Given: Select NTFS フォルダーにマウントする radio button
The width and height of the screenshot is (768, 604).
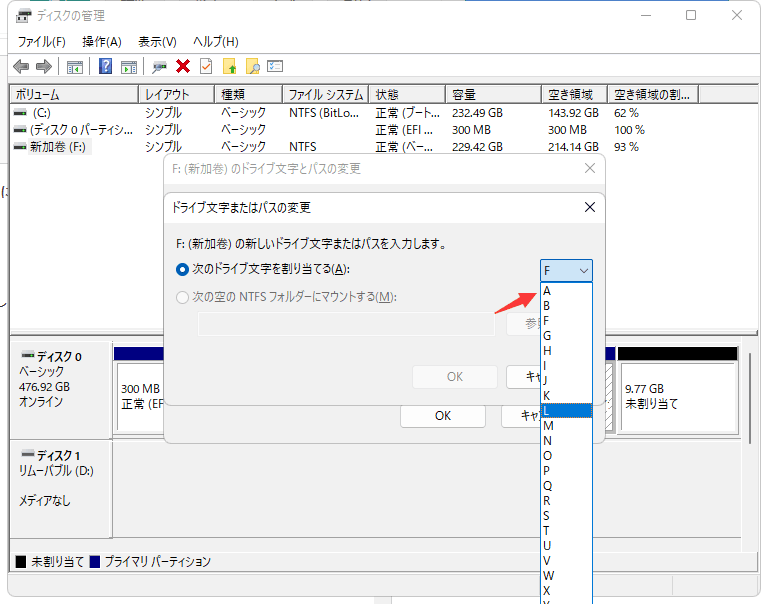Looking at the screenshot, I should 182,297.
